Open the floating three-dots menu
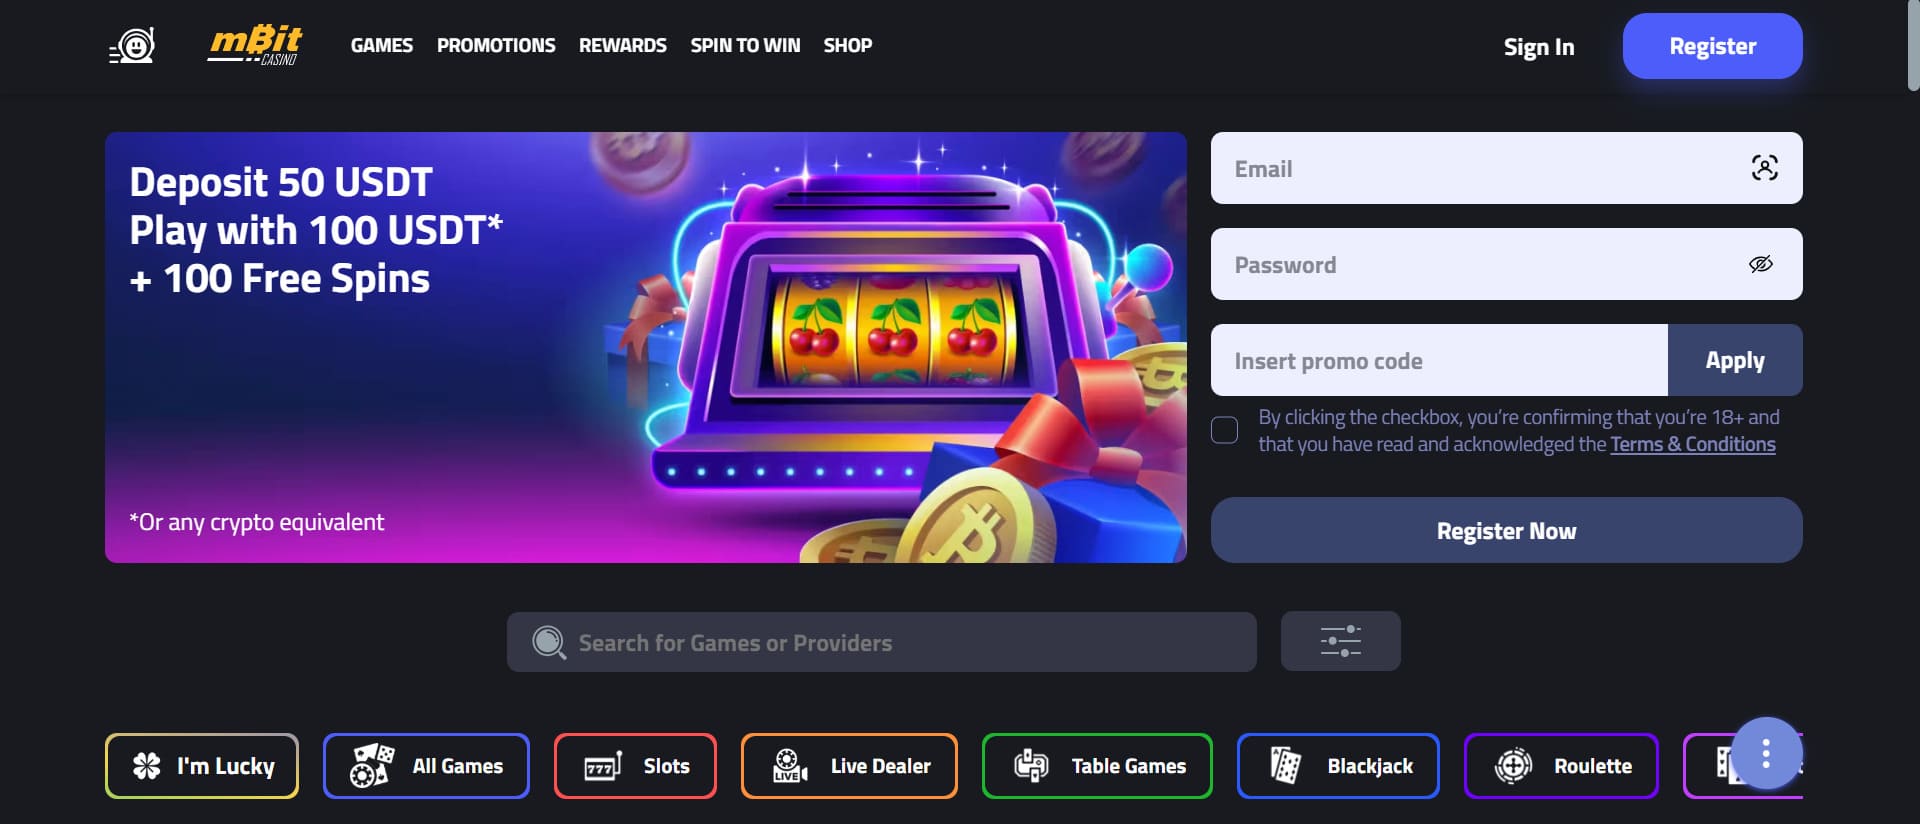1920x824 pixels. [x=1766, y=753]
